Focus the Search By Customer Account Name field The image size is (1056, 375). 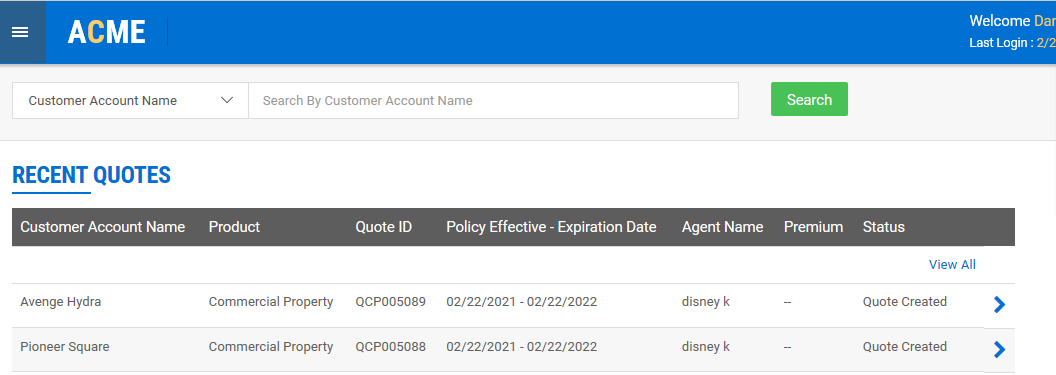tap(494, 100)
